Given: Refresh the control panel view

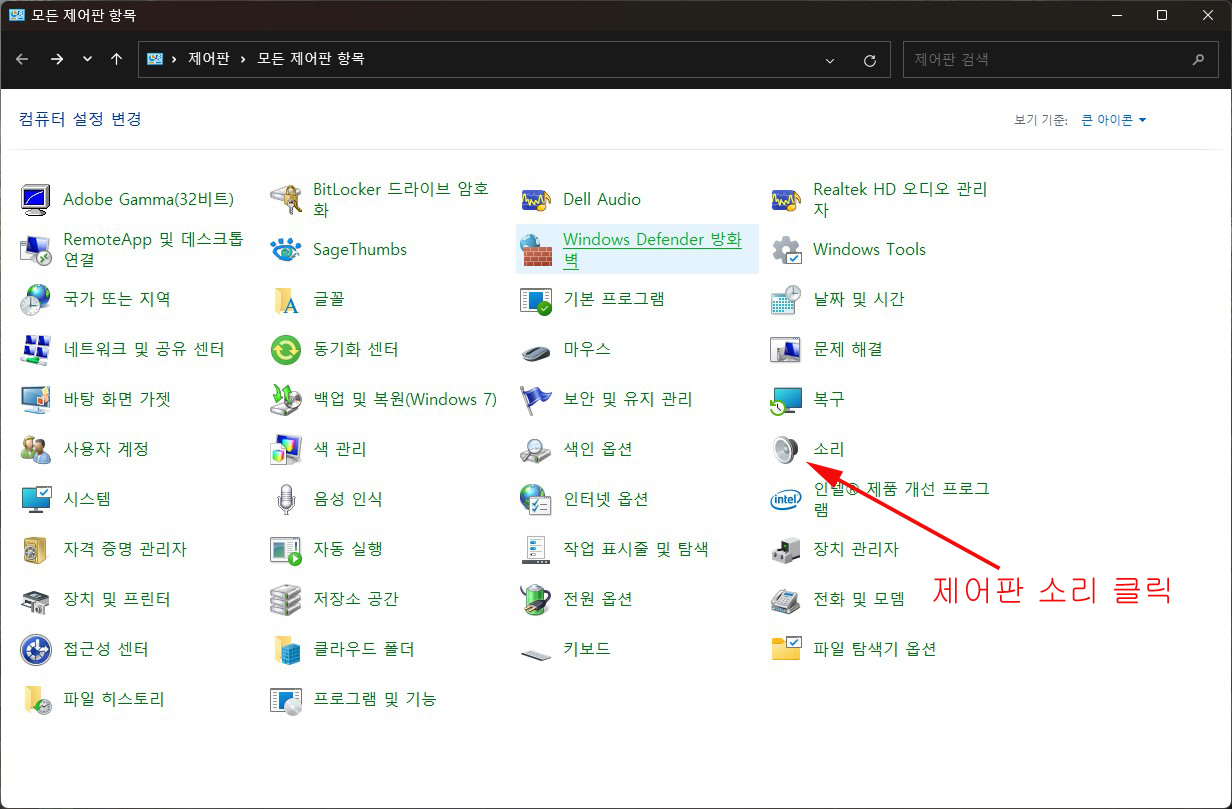Looking at the screenshot, I should (x=870, y=60).
